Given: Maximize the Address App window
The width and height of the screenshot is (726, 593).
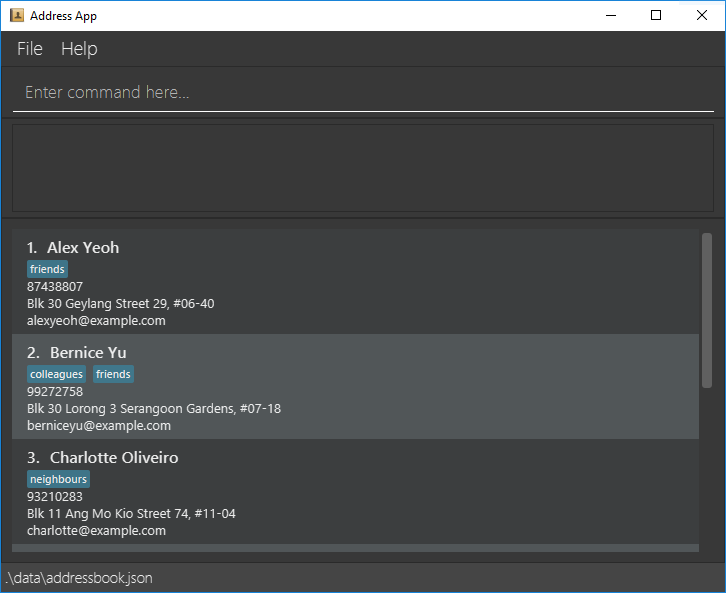Looking at the screenshot, I should point(656,15).
